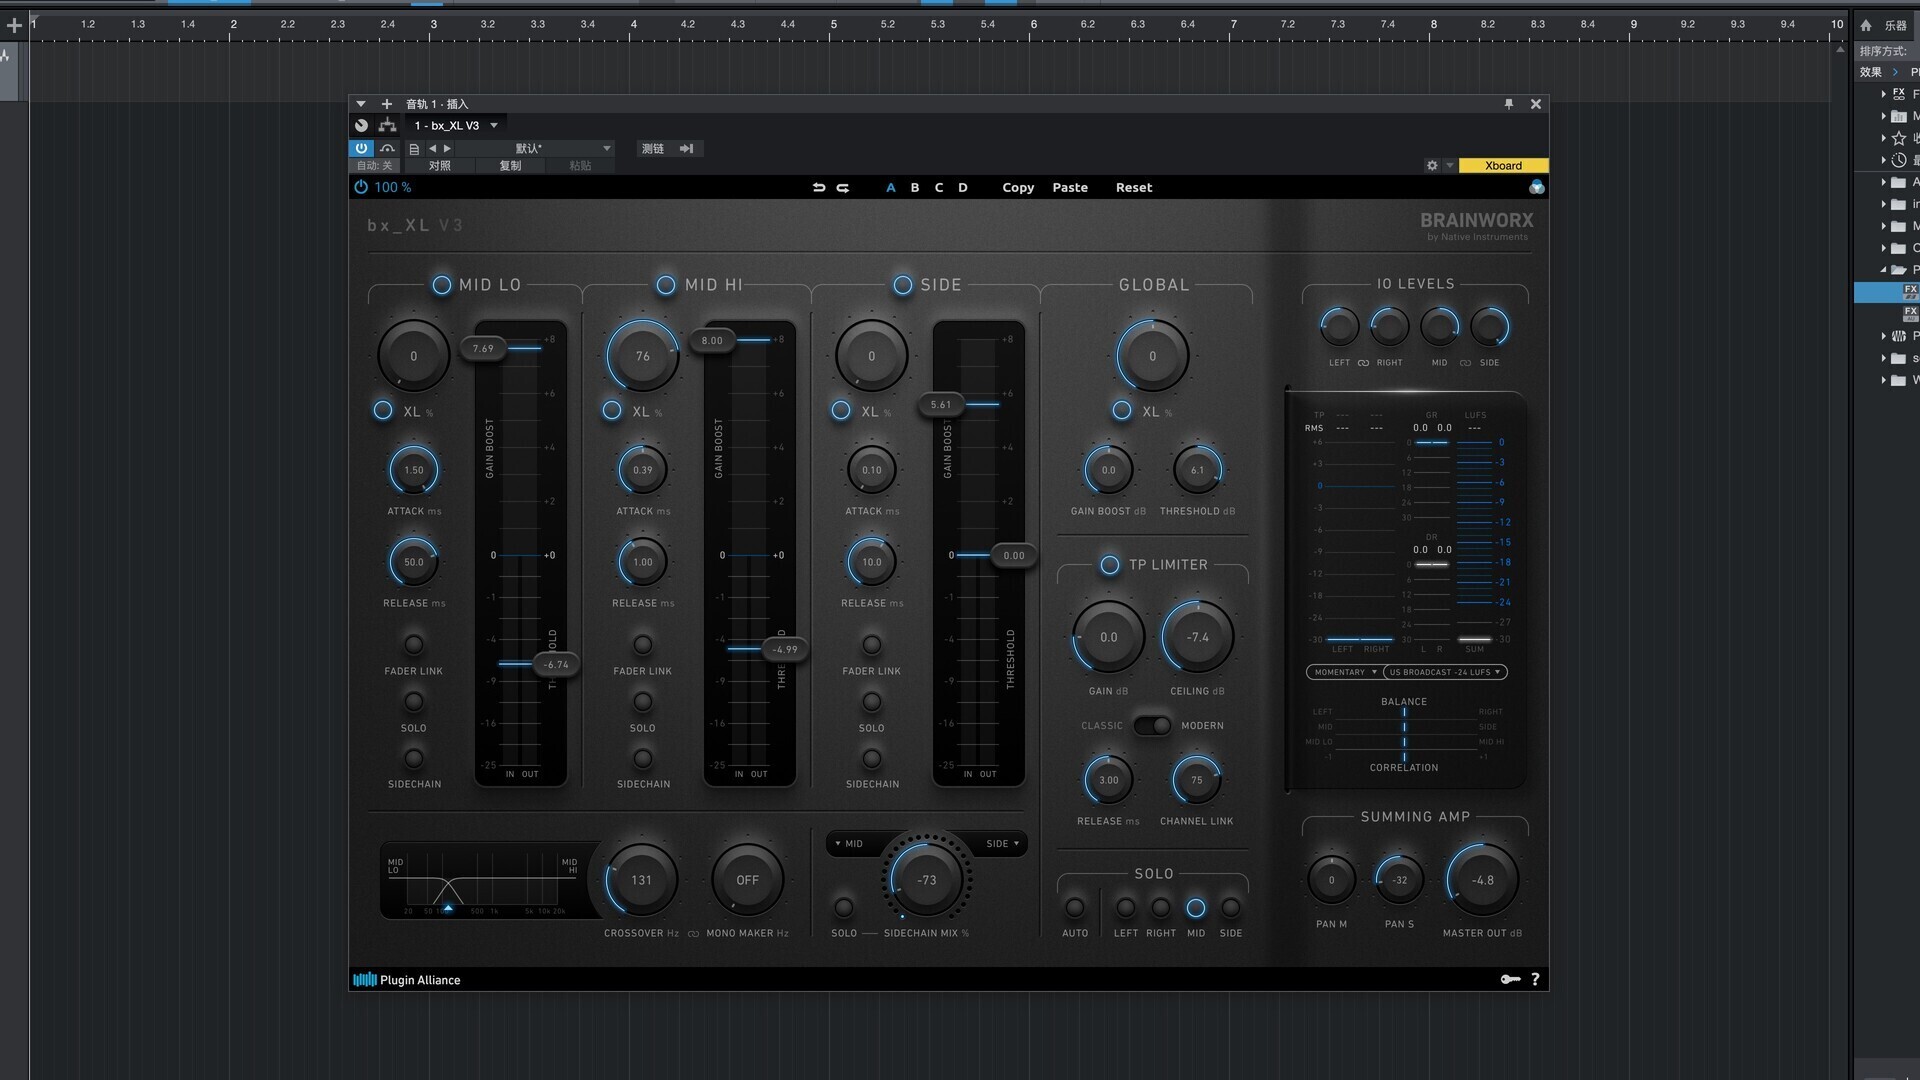Click the redo arrow in the plugin toolbar
The image size is (1920, 1080).
click(843, 187)
